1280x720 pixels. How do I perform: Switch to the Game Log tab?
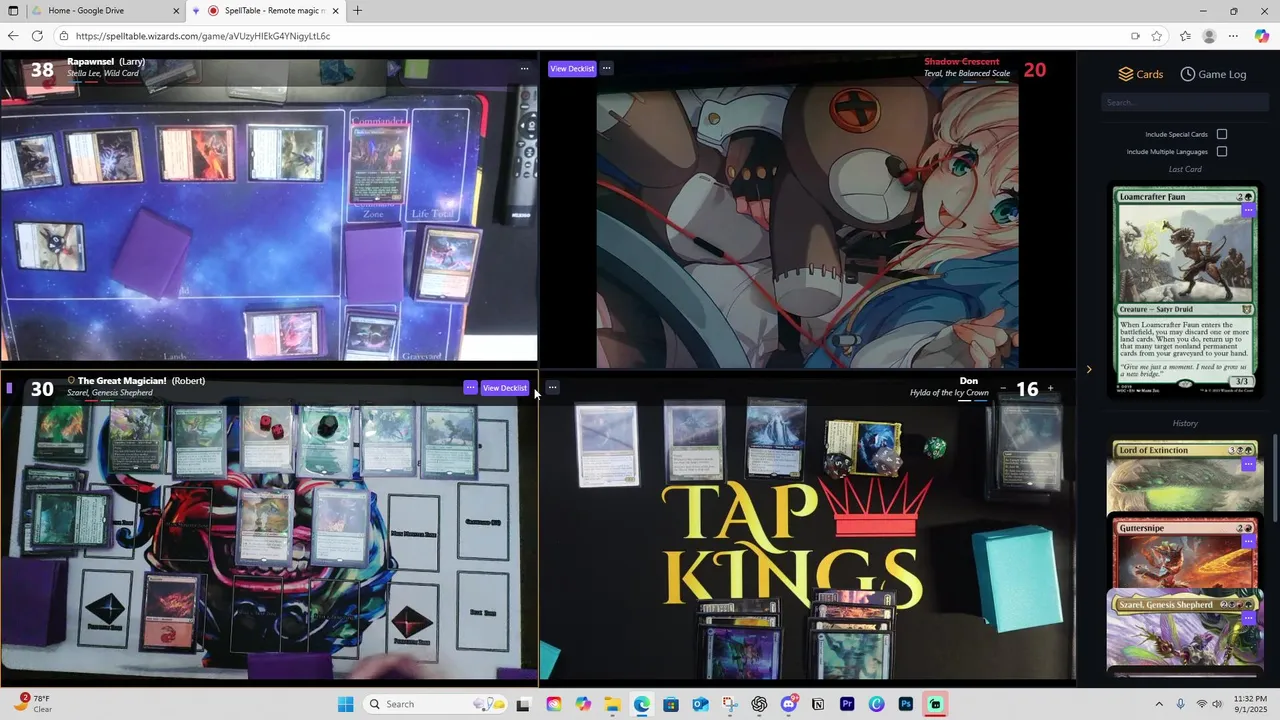click(1213, 74)
